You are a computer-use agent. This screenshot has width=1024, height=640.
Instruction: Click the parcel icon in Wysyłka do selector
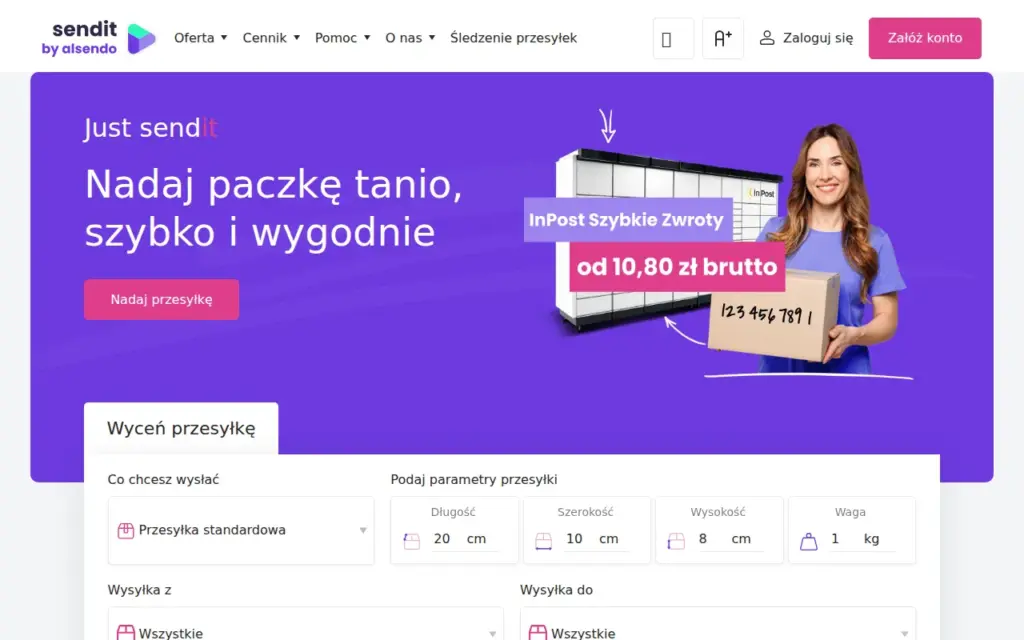click(x=537, y=632)
